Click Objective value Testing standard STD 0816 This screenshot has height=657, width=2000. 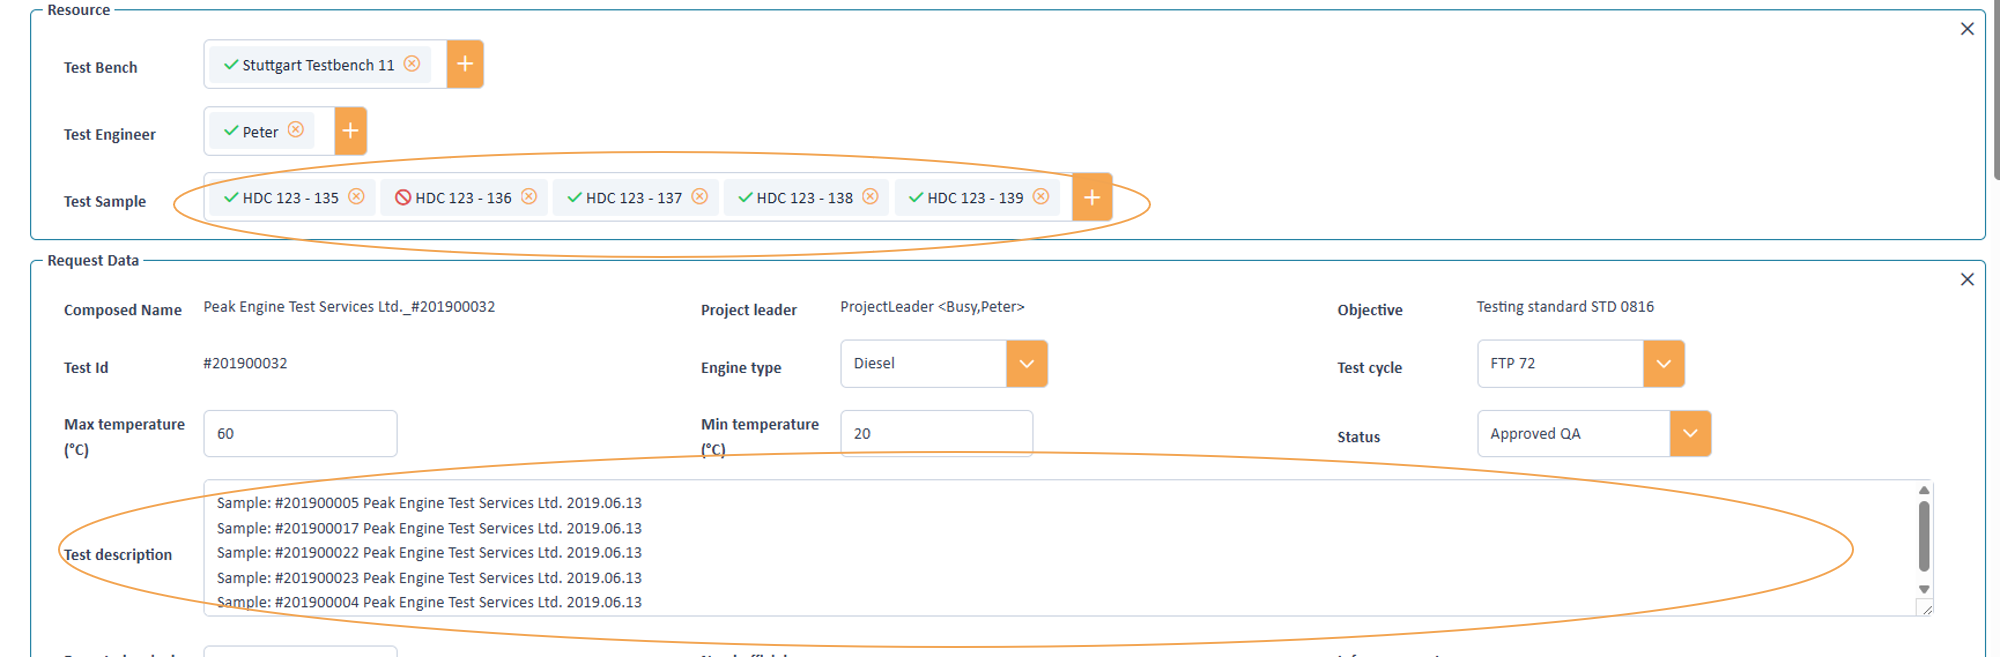point(1565,307)
